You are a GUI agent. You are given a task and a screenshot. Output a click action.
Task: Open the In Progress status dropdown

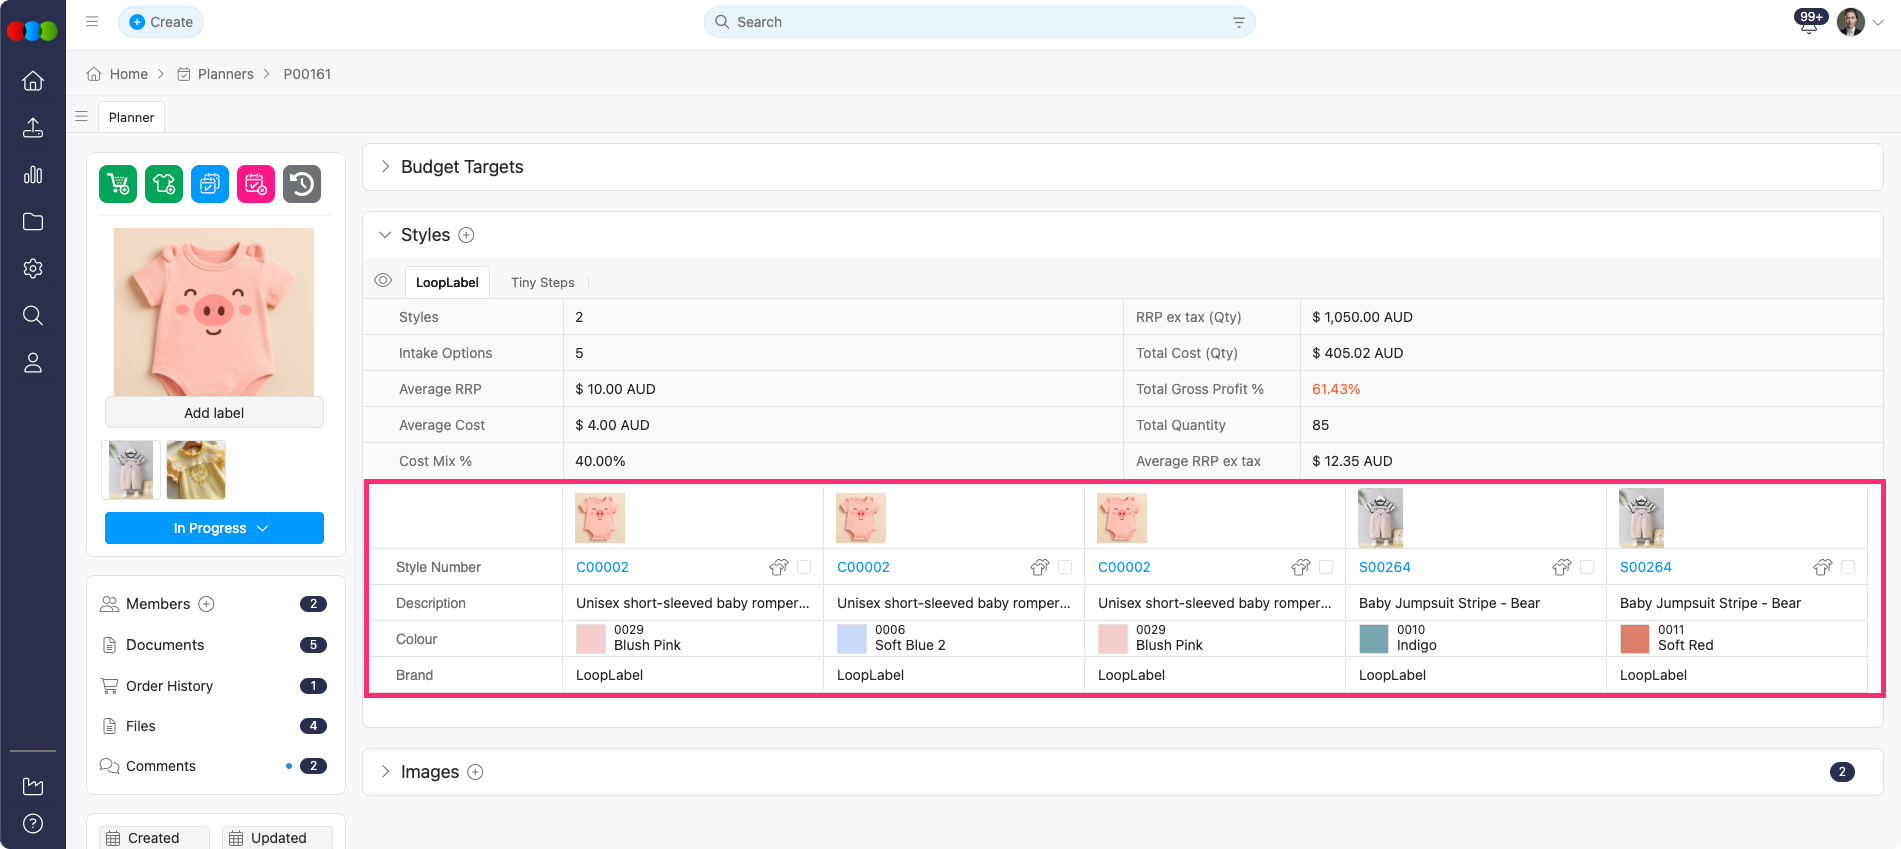coord(214,528)
